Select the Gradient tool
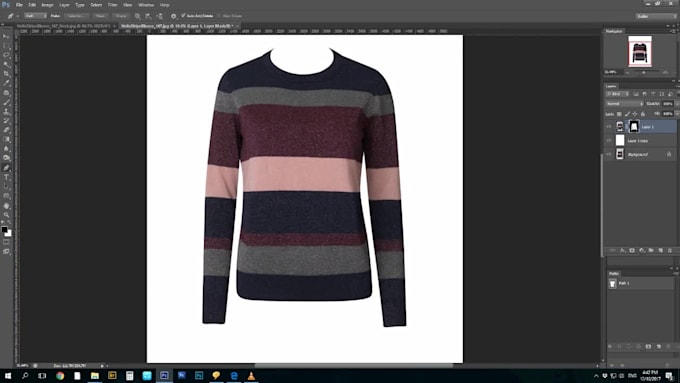Viewport: 680px width, 383px height. click(x=6, y=139)
